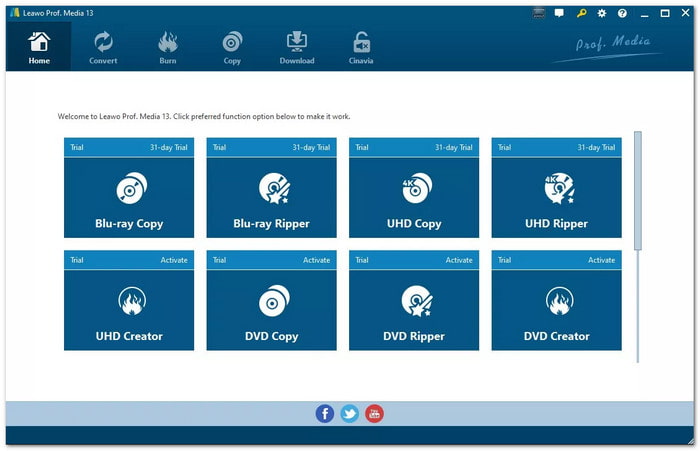
Task: Open Leawo Twitter page
Action: (350, 413)
